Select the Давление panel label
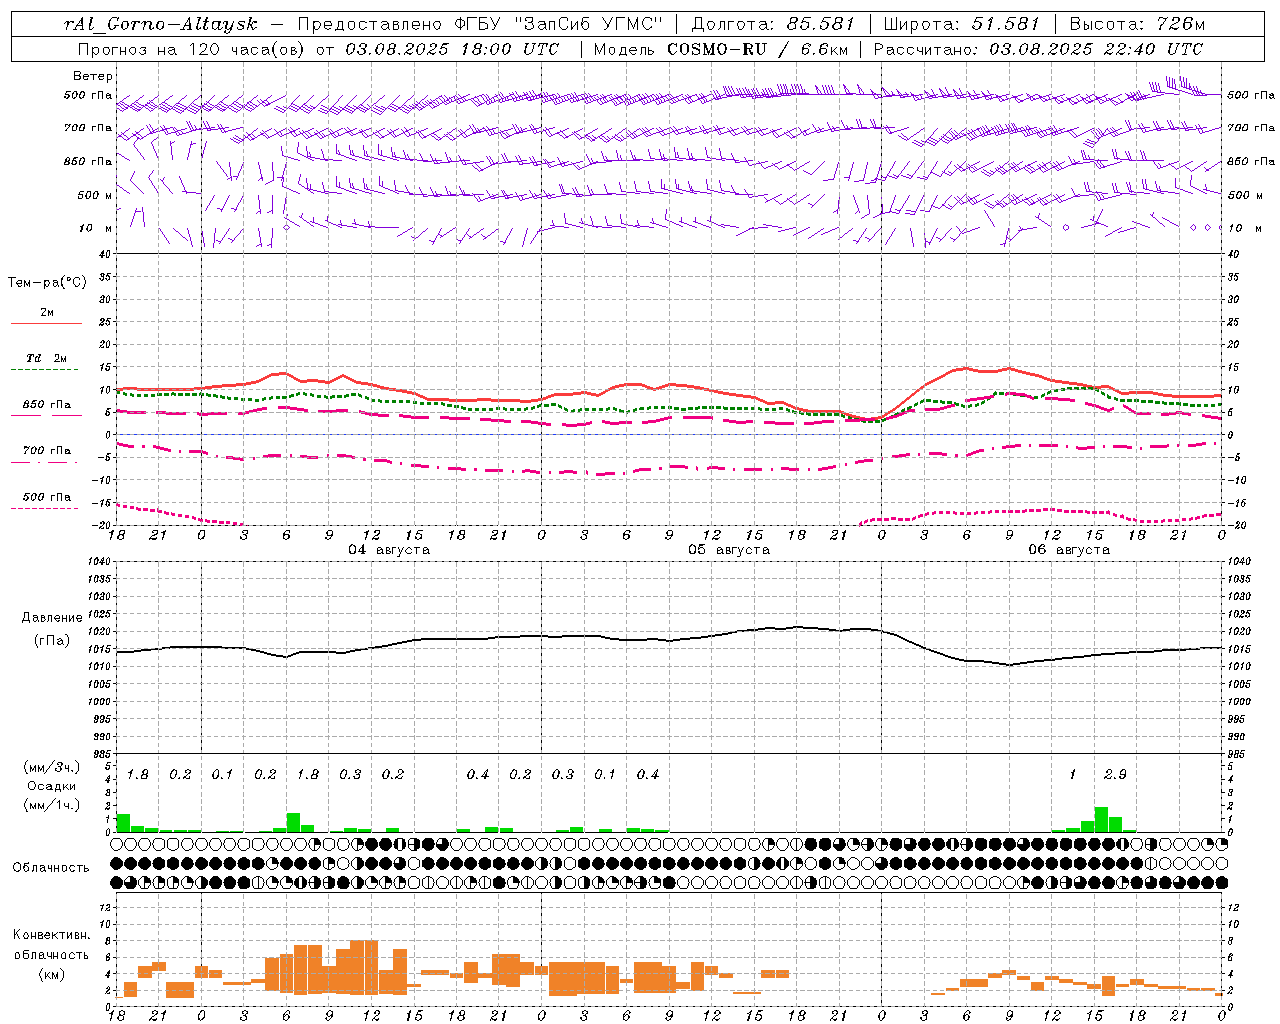Screen dimensions: 1280x1024 (52, 618)
